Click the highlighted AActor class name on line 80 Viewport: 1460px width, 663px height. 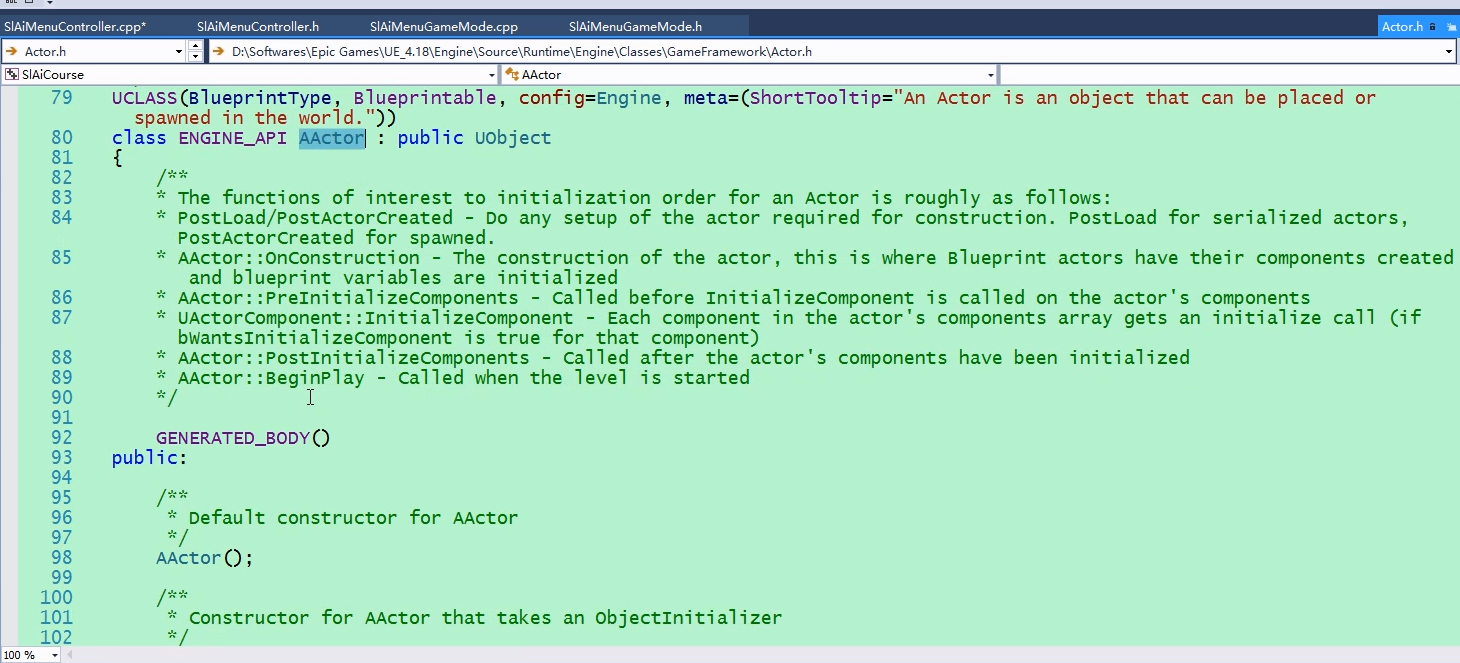pos(332,138)
